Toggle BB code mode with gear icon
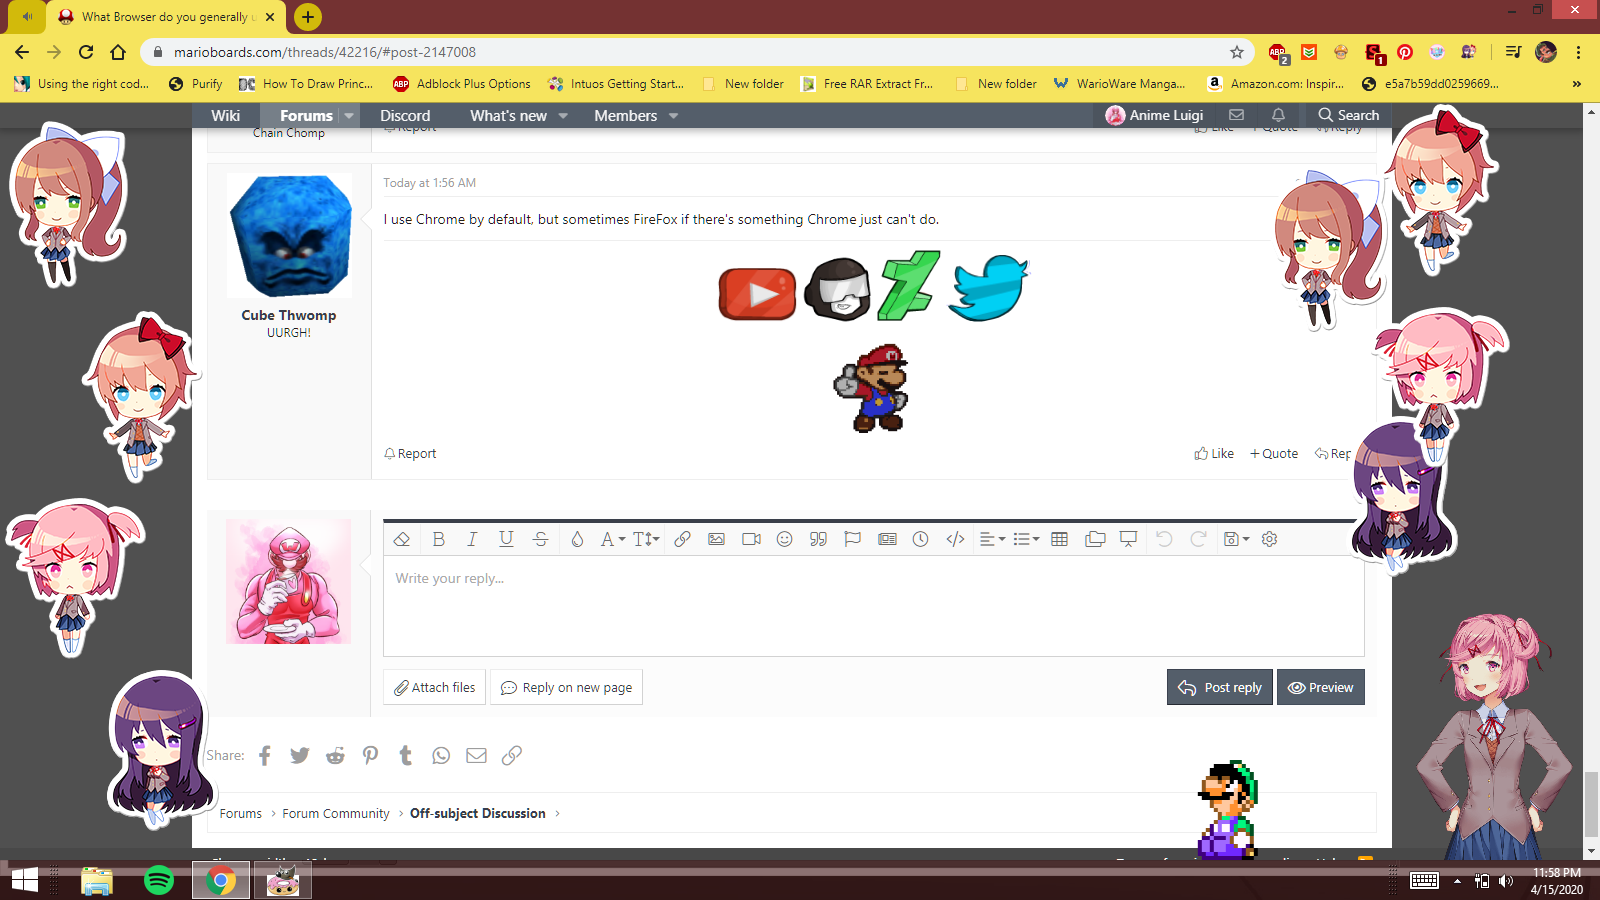 tap(1270, 539)
